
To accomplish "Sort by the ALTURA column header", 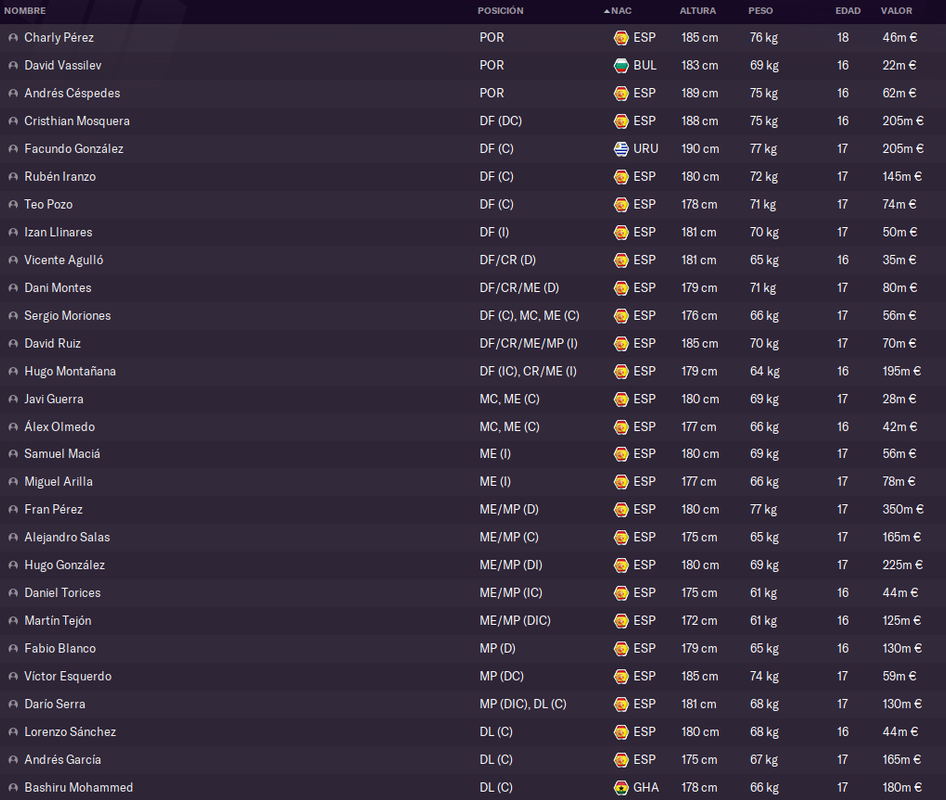I will point(697,11).
